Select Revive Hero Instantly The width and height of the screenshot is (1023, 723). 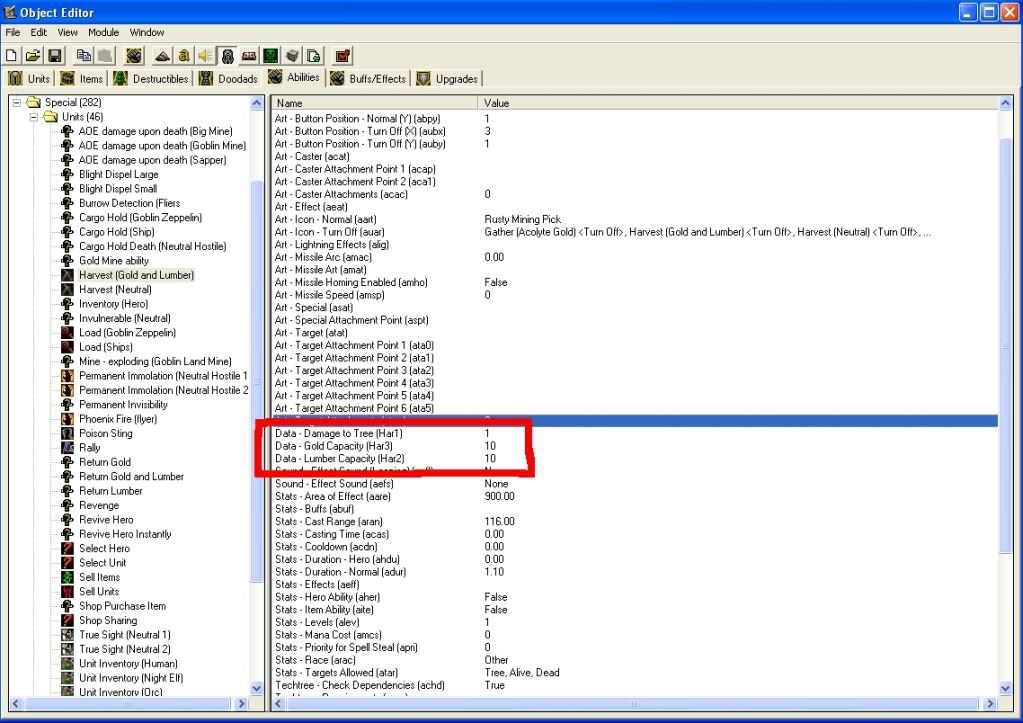pos(125,533)
